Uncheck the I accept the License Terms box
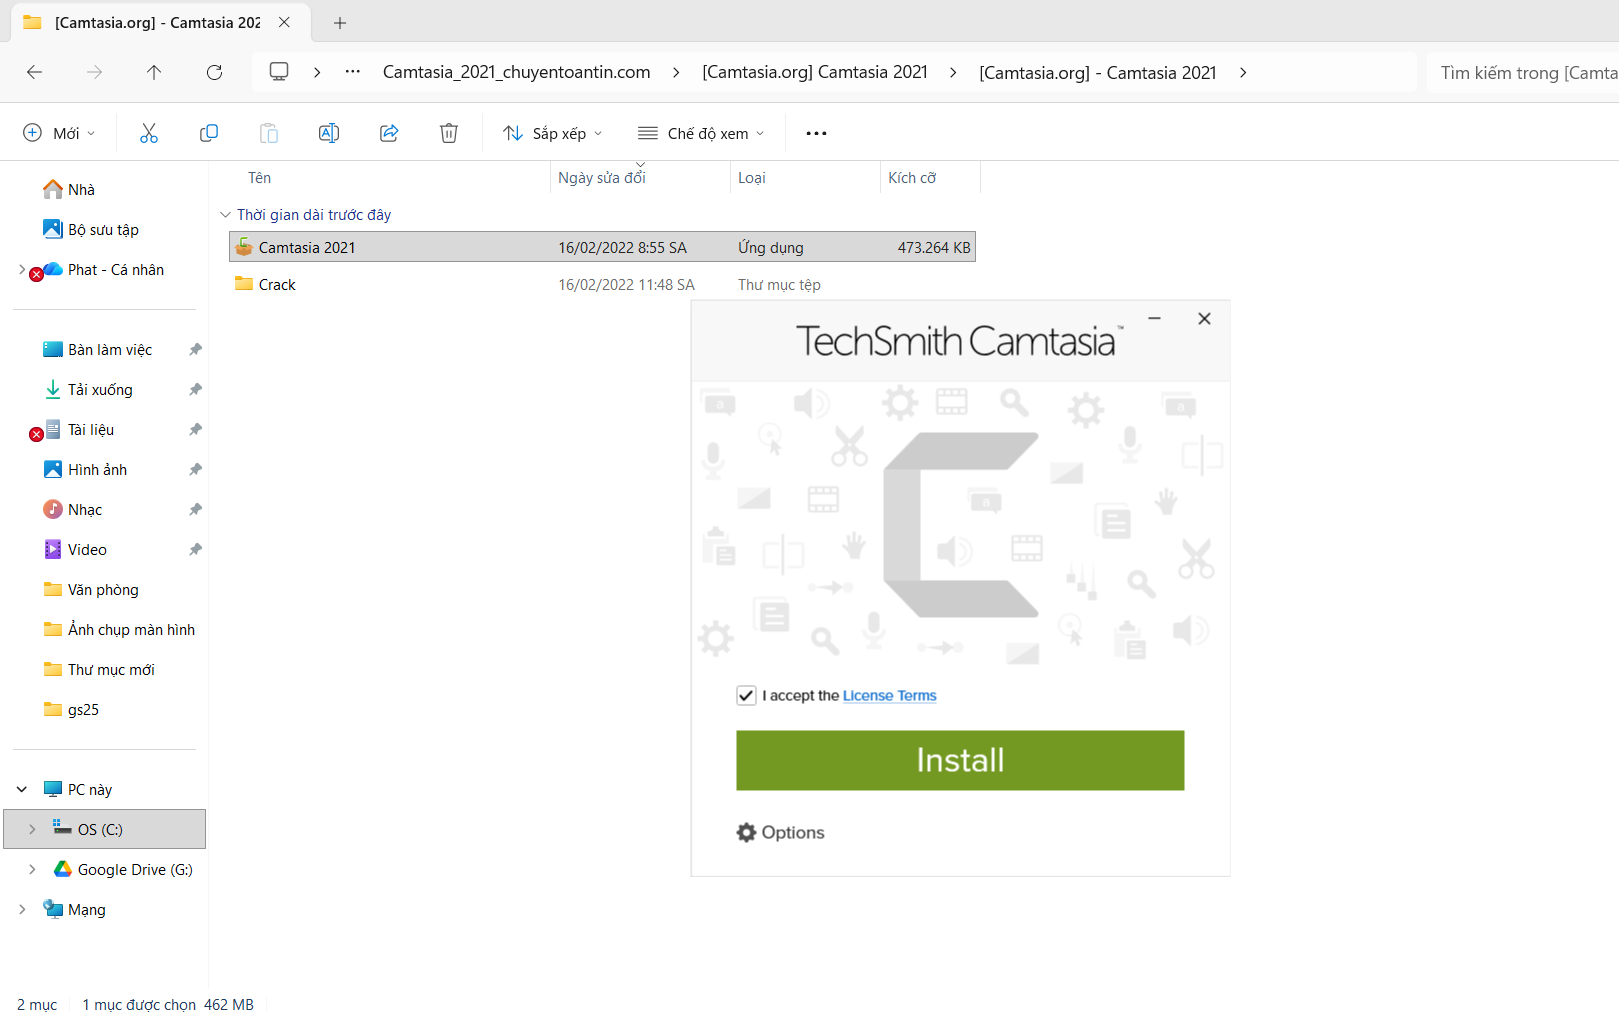Viewport: 1619px width, 1015px height. (746, 696)
